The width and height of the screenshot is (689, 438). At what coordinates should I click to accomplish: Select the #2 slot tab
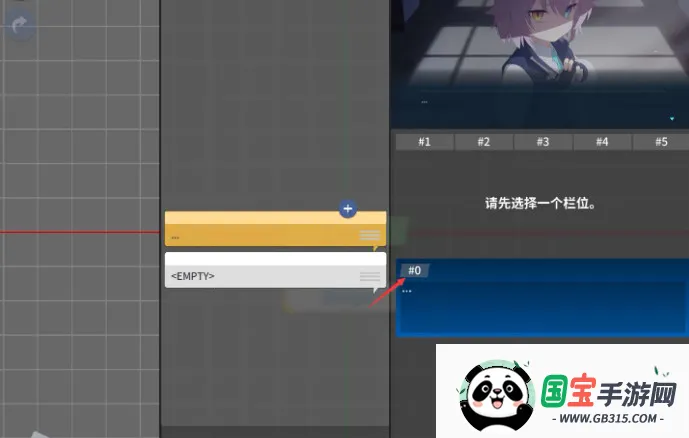point(483,142)
